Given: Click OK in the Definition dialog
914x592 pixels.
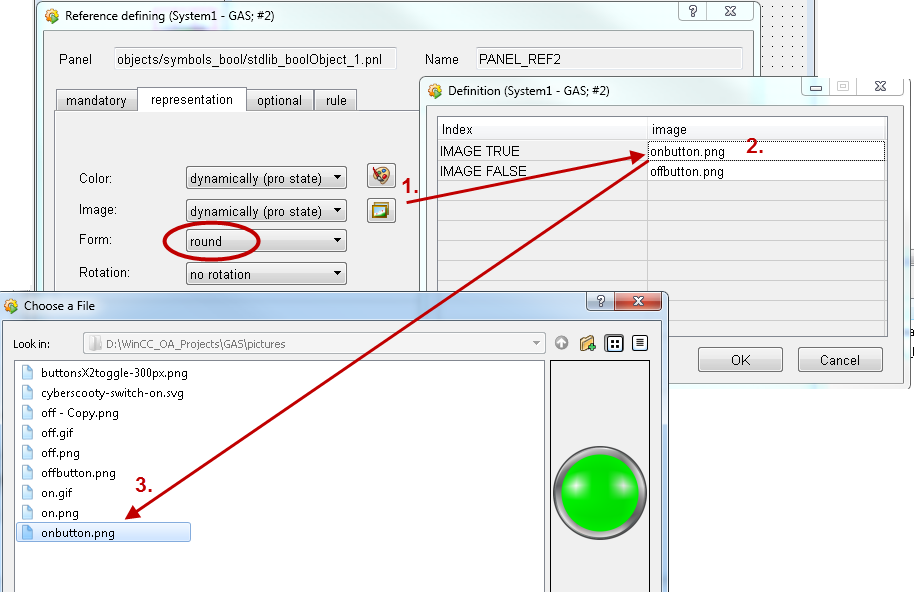Looking at the screenshot, I should [740, 360].
